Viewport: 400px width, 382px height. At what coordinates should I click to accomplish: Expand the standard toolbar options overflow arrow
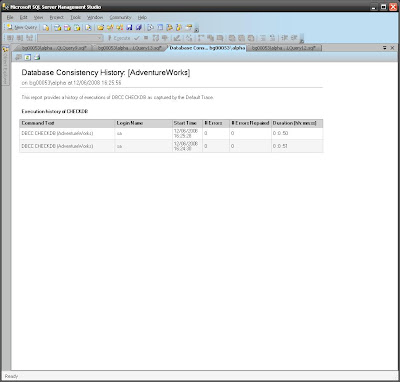pos(197,29)
